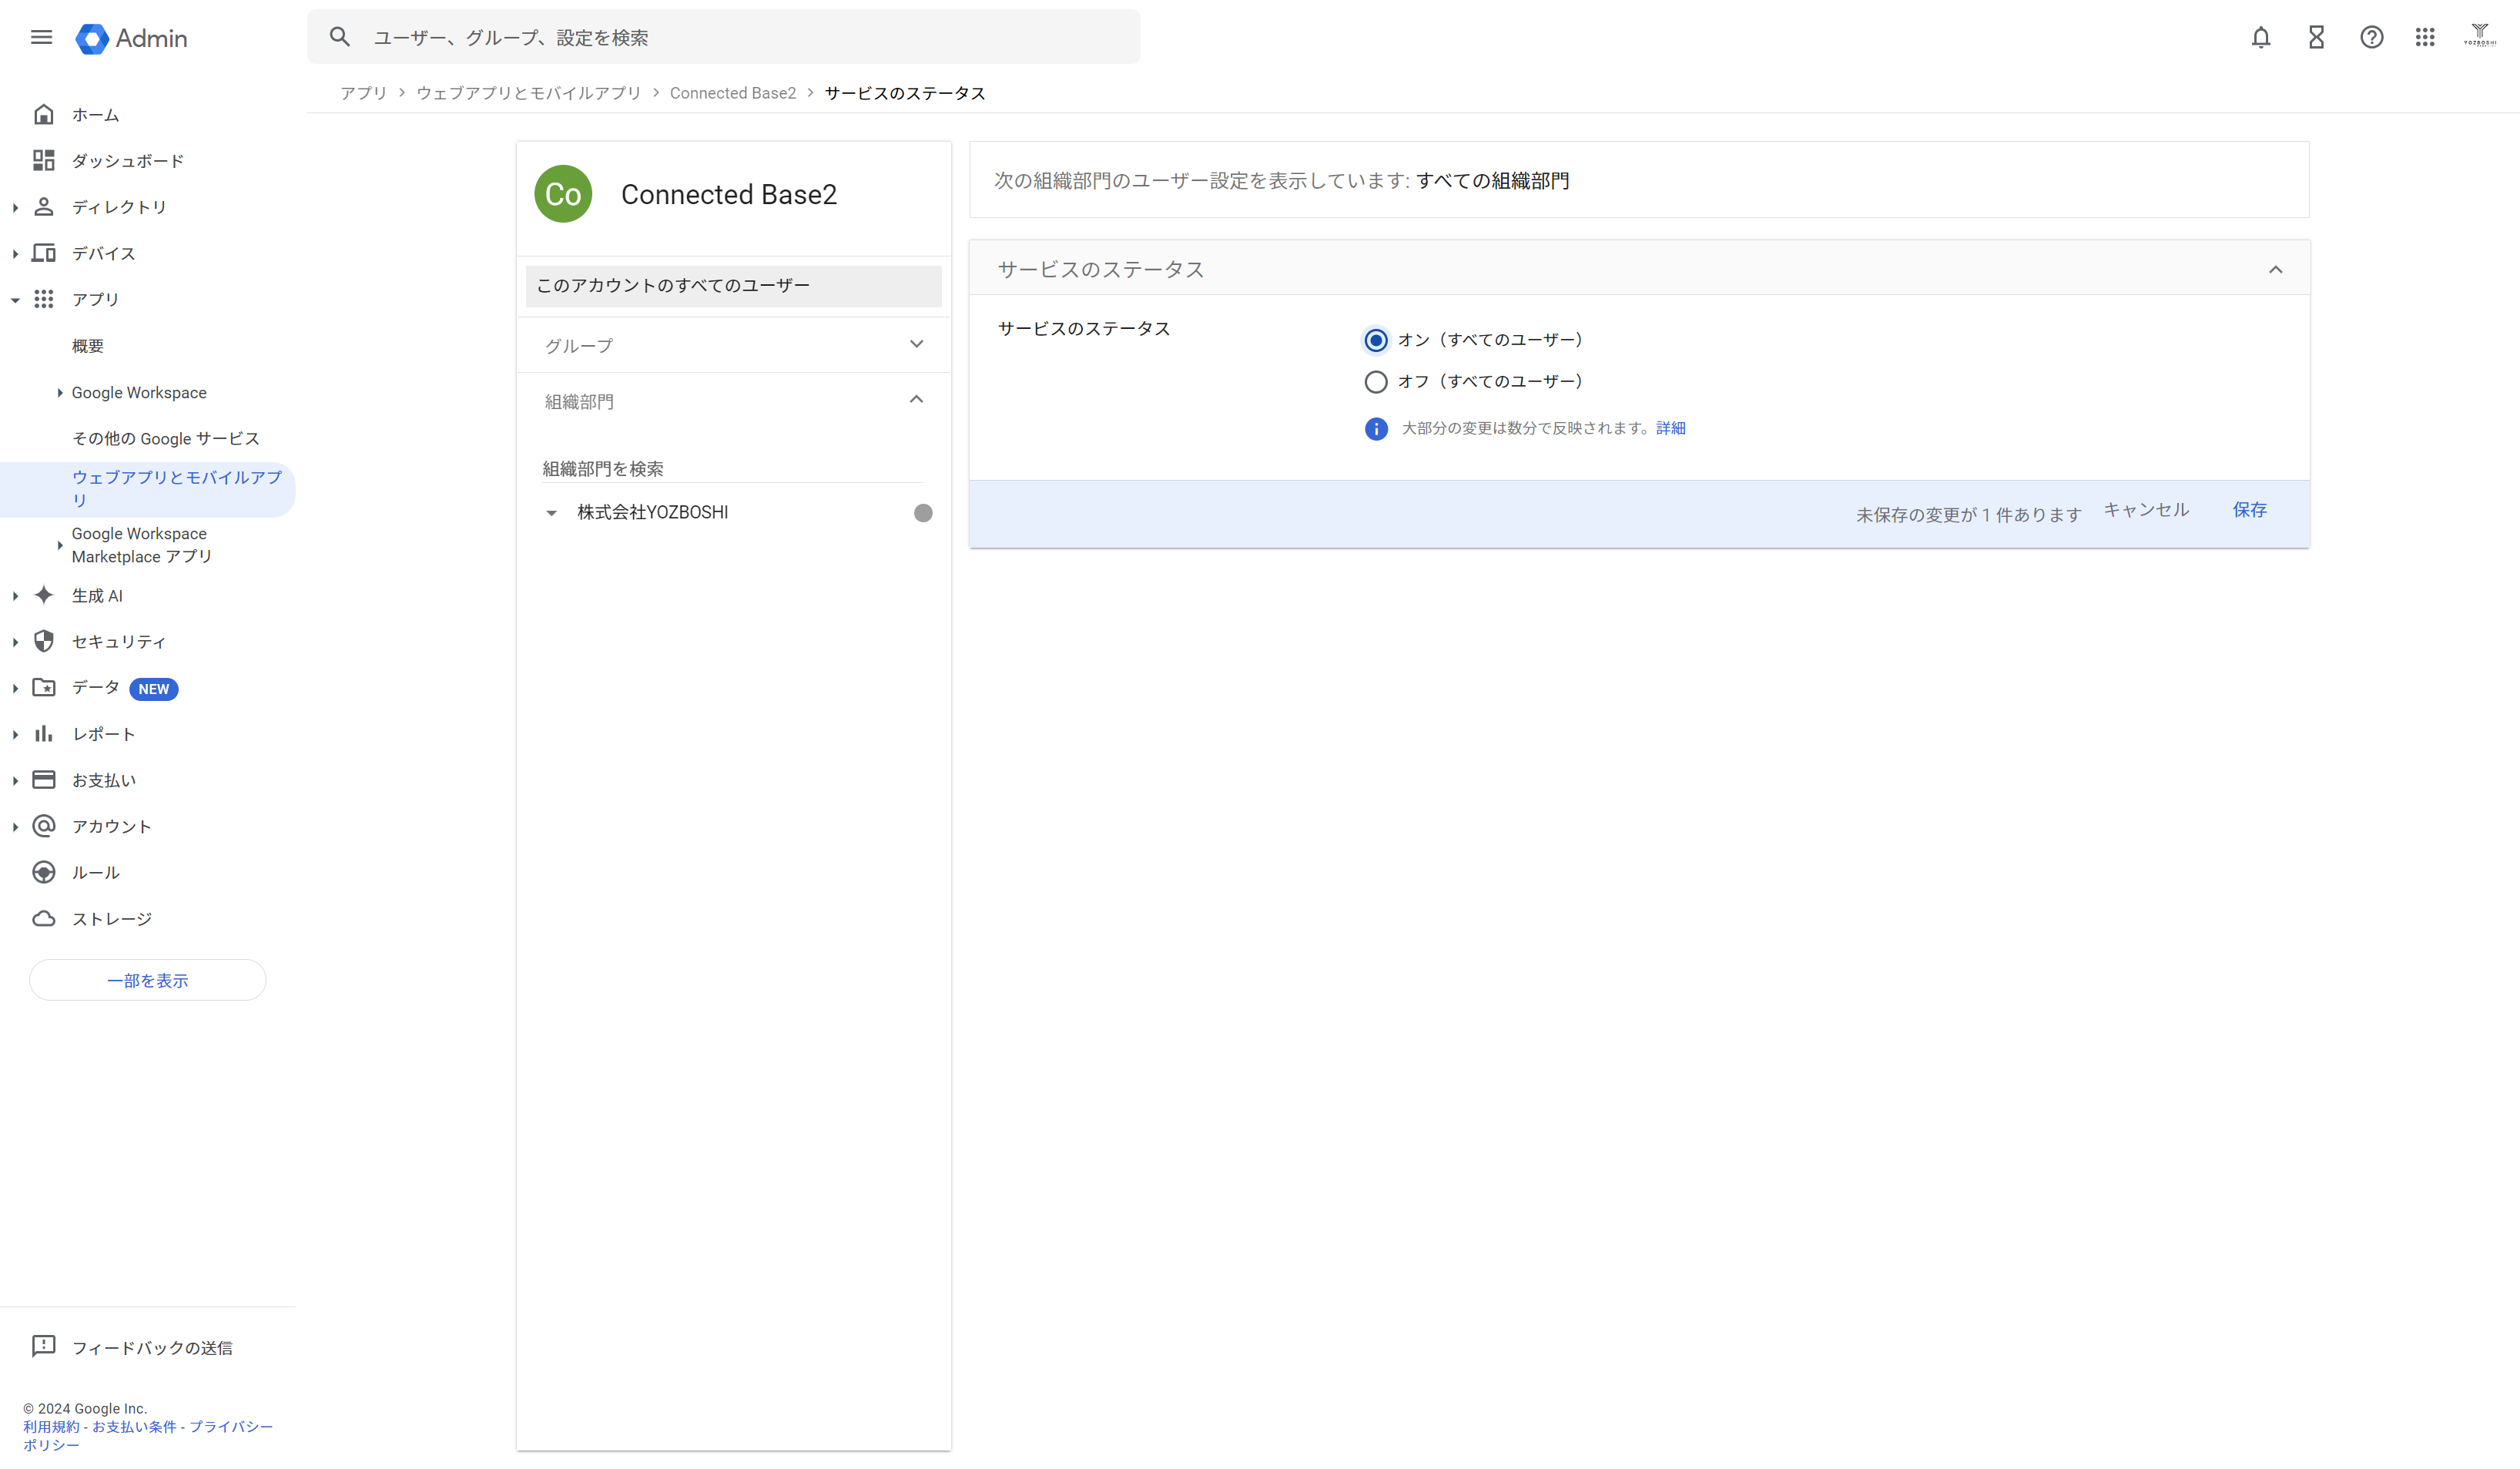
Task: Click the Google Admin logo
Action: pyautogui.click(x=131, y=38)
